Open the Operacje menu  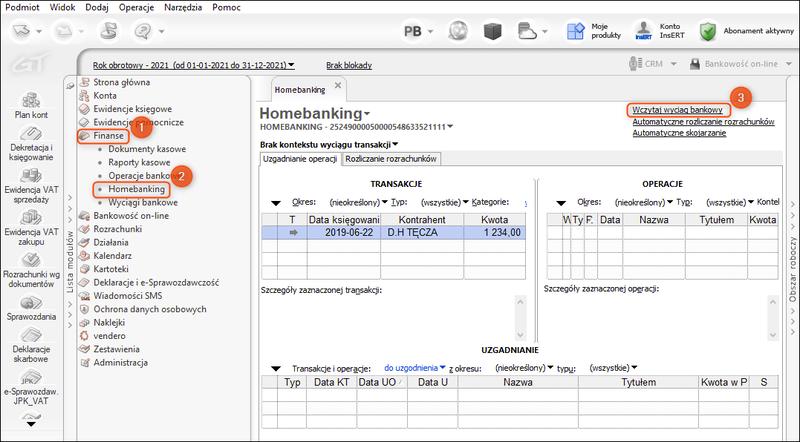tap(136, 7)
